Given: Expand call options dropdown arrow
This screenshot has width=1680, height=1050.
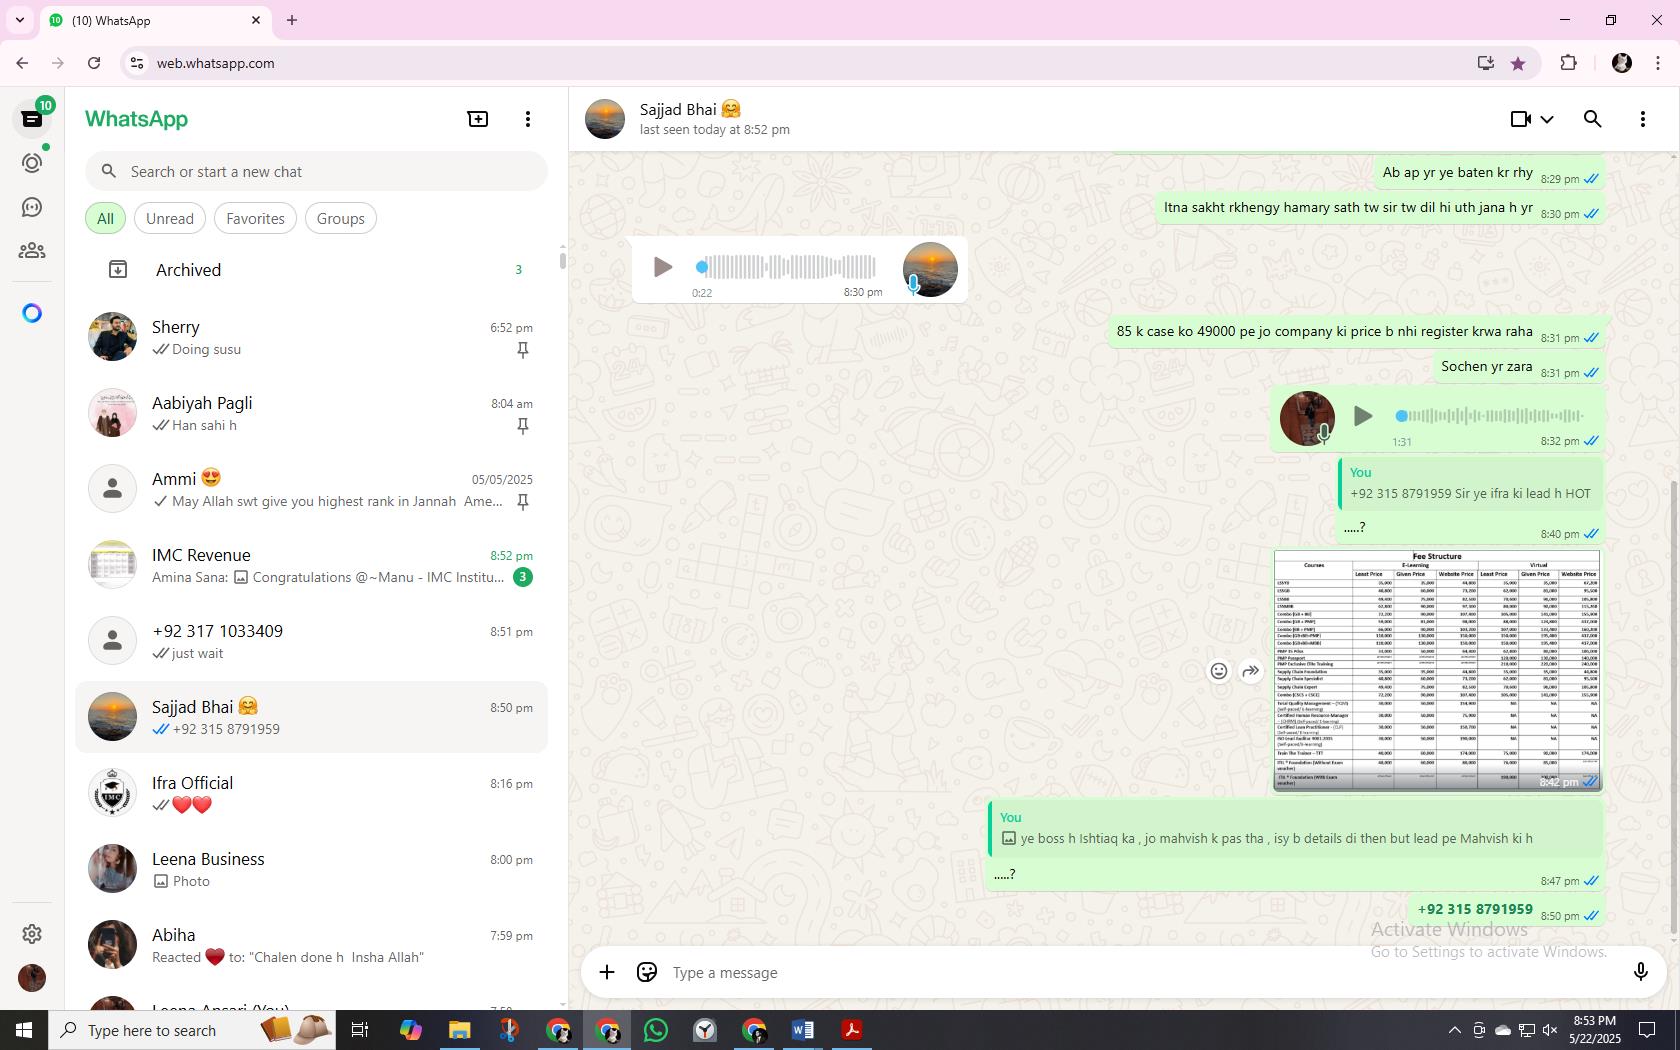Looking at the screenshot, I should (1547, 119).
